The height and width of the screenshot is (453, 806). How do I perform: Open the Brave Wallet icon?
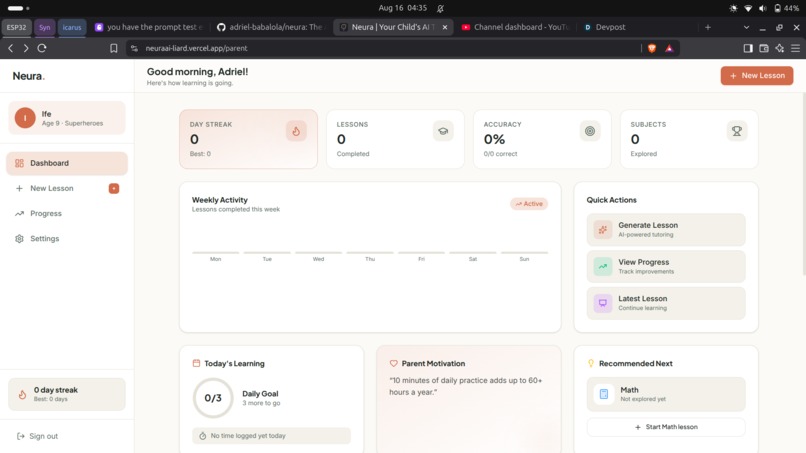pyautogui.click(x=764, y=48)
